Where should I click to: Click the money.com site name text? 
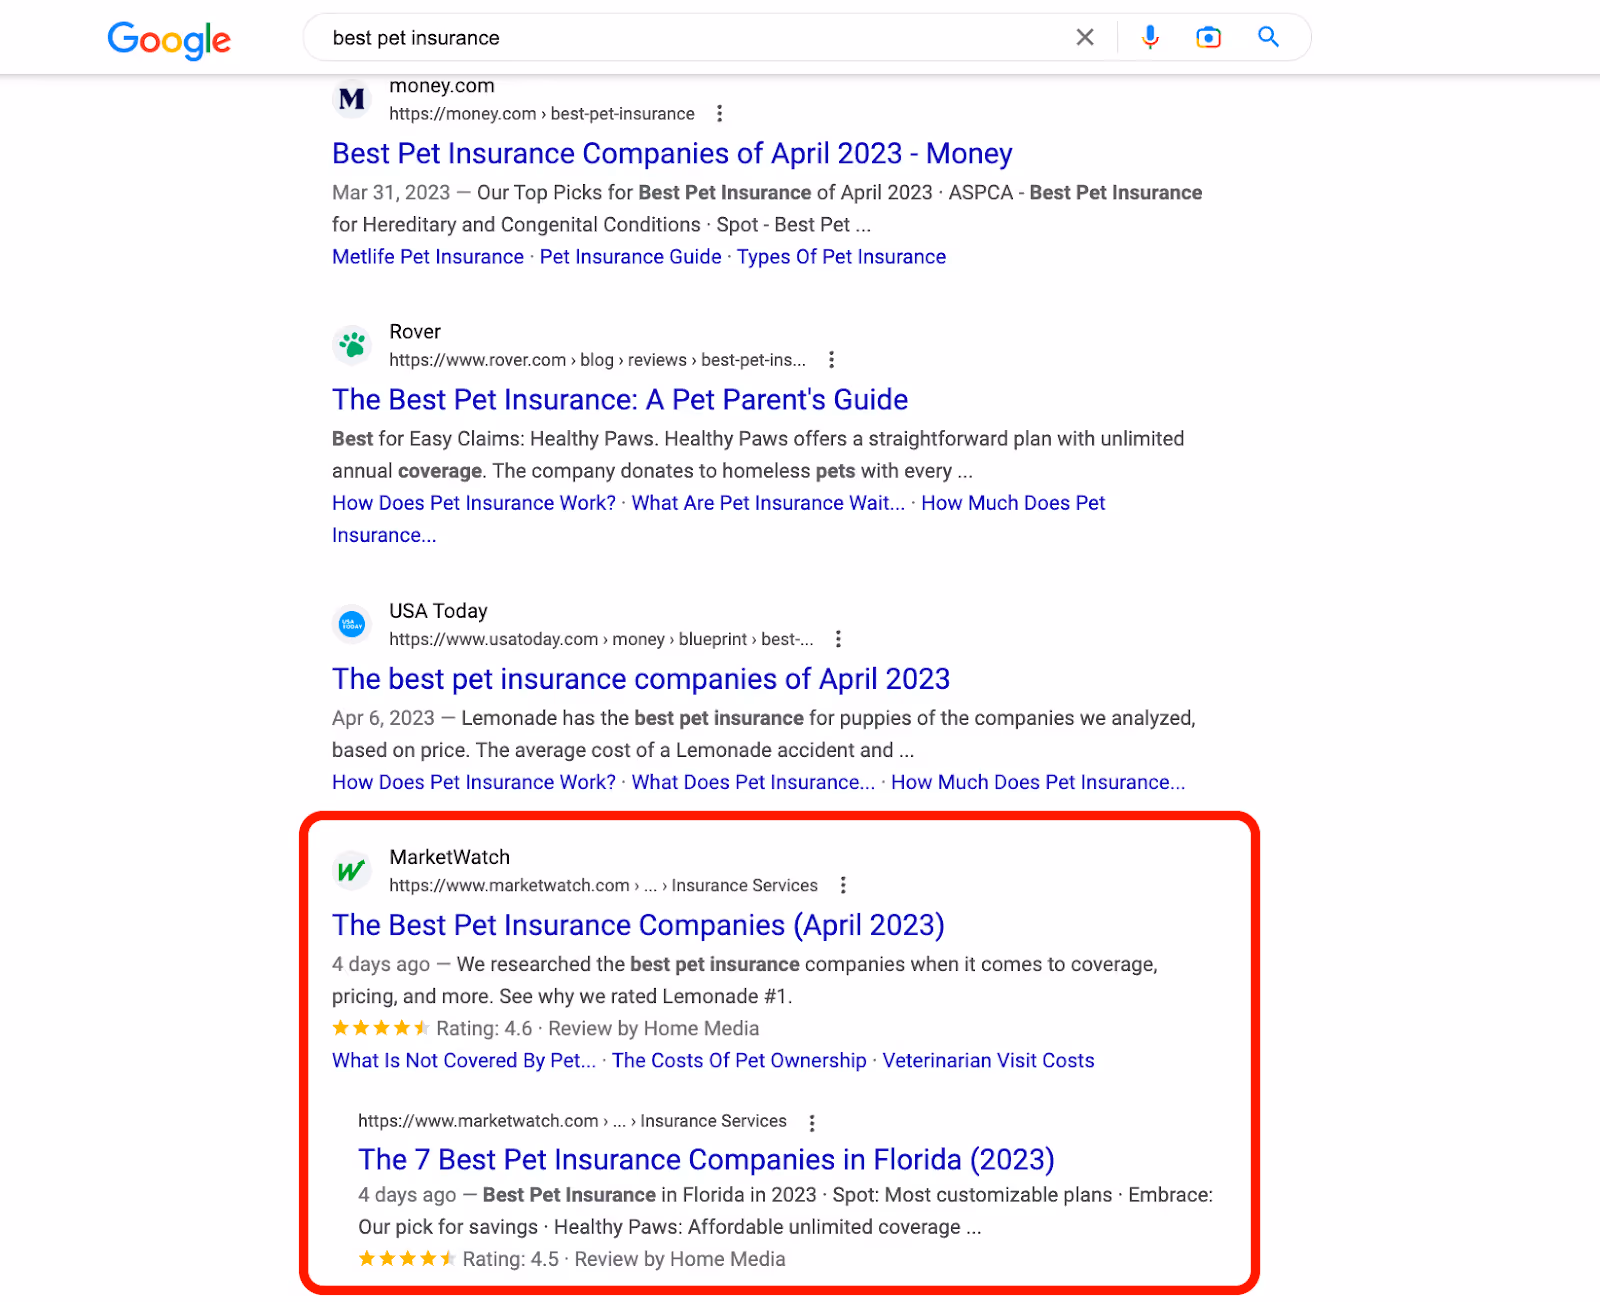click(x=442, y=86)
